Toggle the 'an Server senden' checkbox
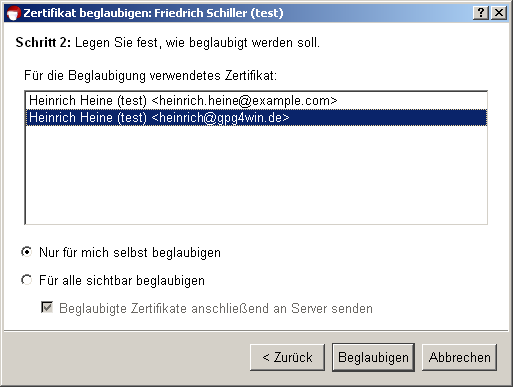 click(x=47, y=307)
